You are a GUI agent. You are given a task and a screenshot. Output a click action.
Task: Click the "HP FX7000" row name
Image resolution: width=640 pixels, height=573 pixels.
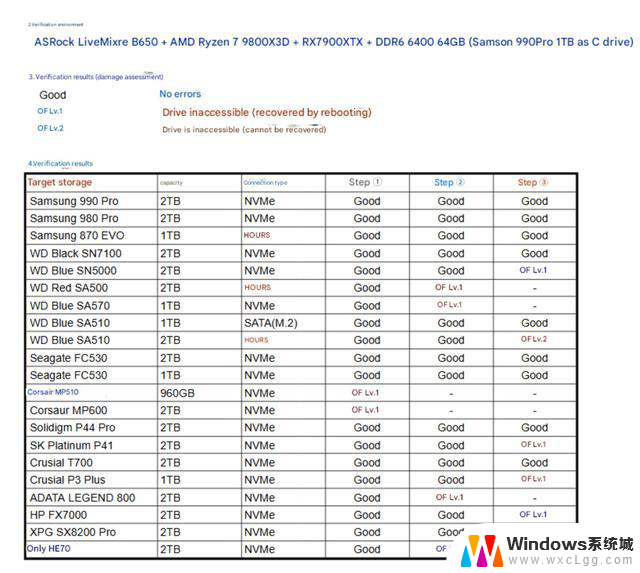pyautogui.click(x=58, y=515)
